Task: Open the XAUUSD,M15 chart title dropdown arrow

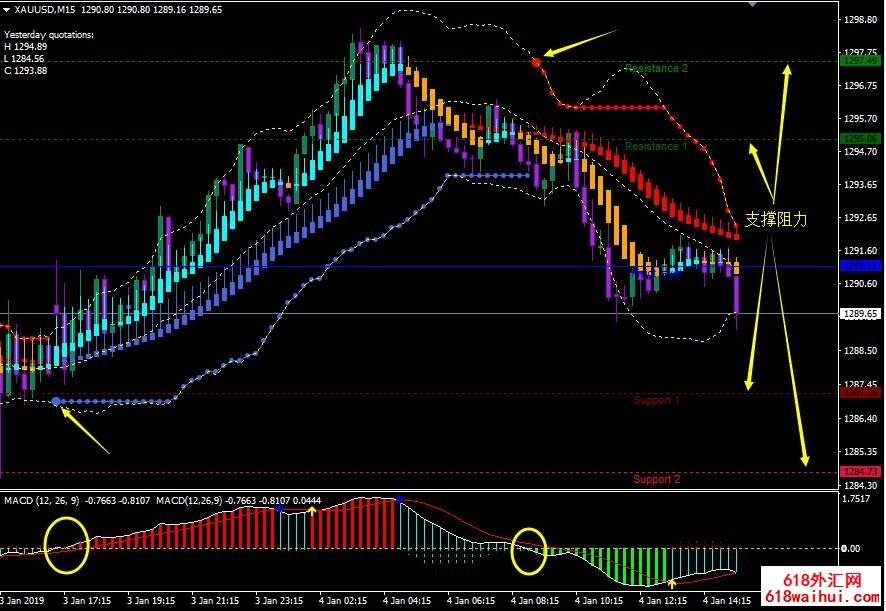Action: (7, 9)
